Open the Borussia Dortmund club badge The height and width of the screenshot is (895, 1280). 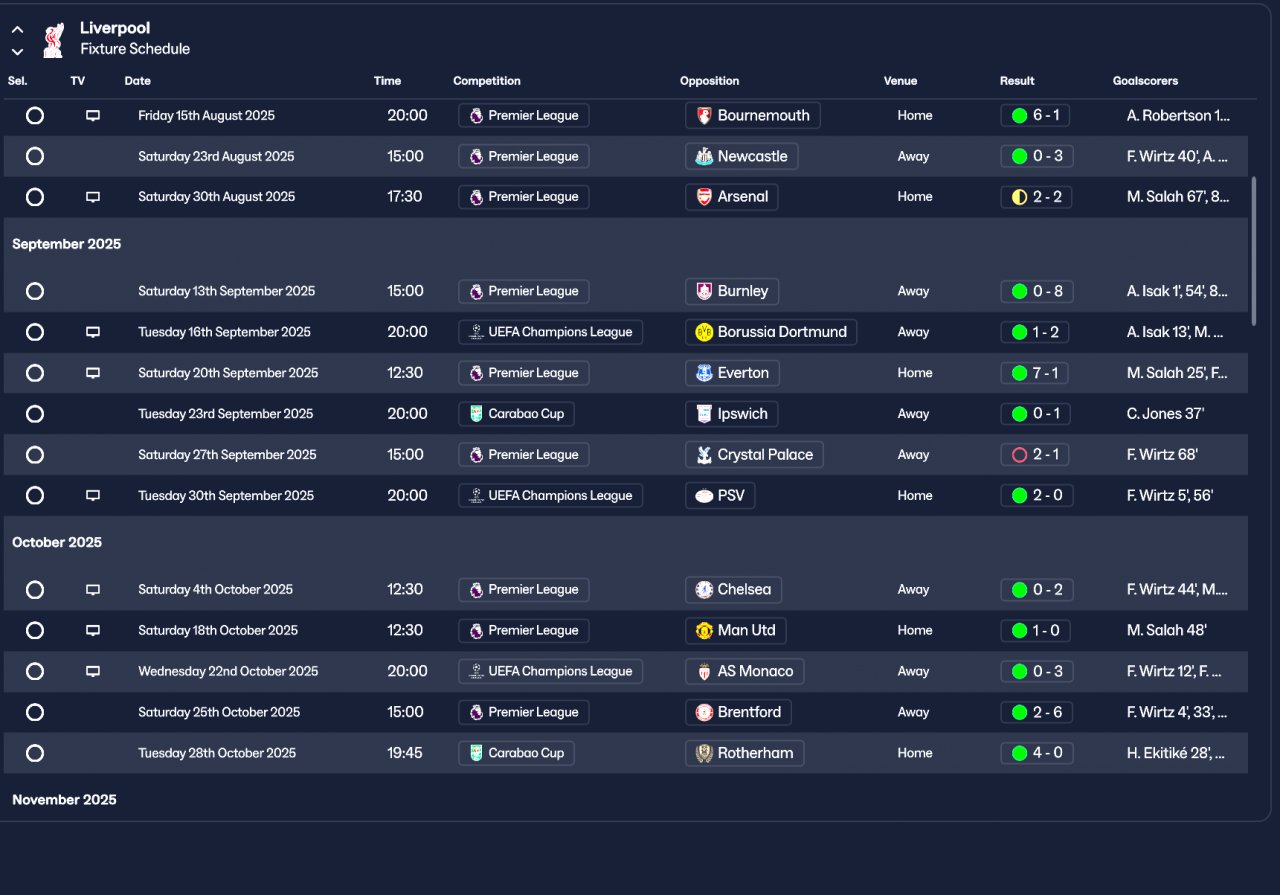[704, 332]
